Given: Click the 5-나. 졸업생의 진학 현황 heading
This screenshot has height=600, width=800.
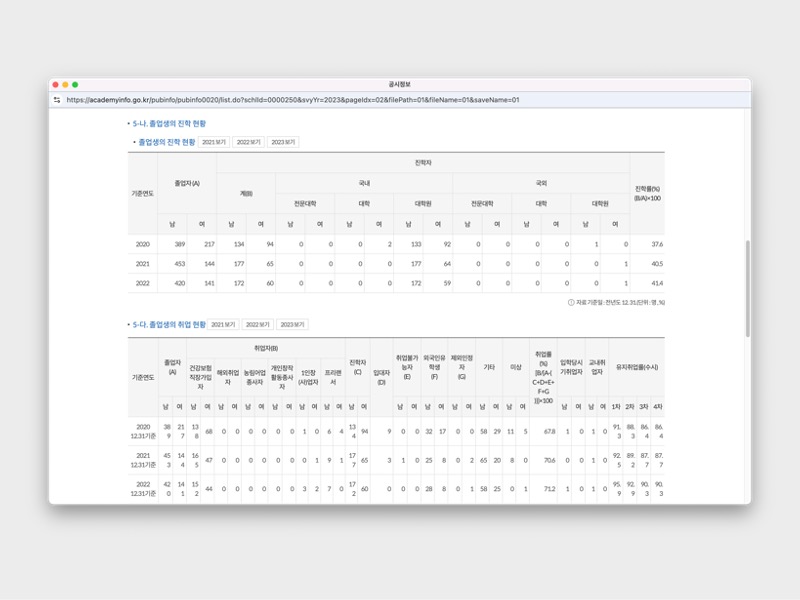Looking at the screenshot, I should (169, 123).
